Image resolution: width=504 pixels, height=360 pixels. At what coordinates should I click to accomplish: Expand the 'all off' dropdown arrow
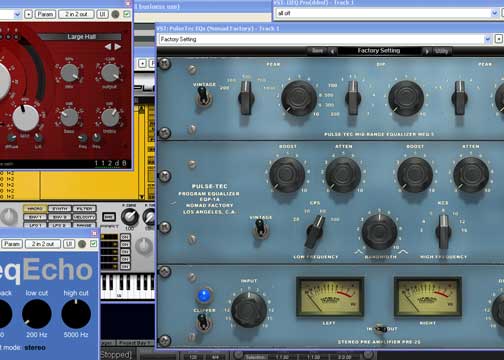click(x=495, y=13)
